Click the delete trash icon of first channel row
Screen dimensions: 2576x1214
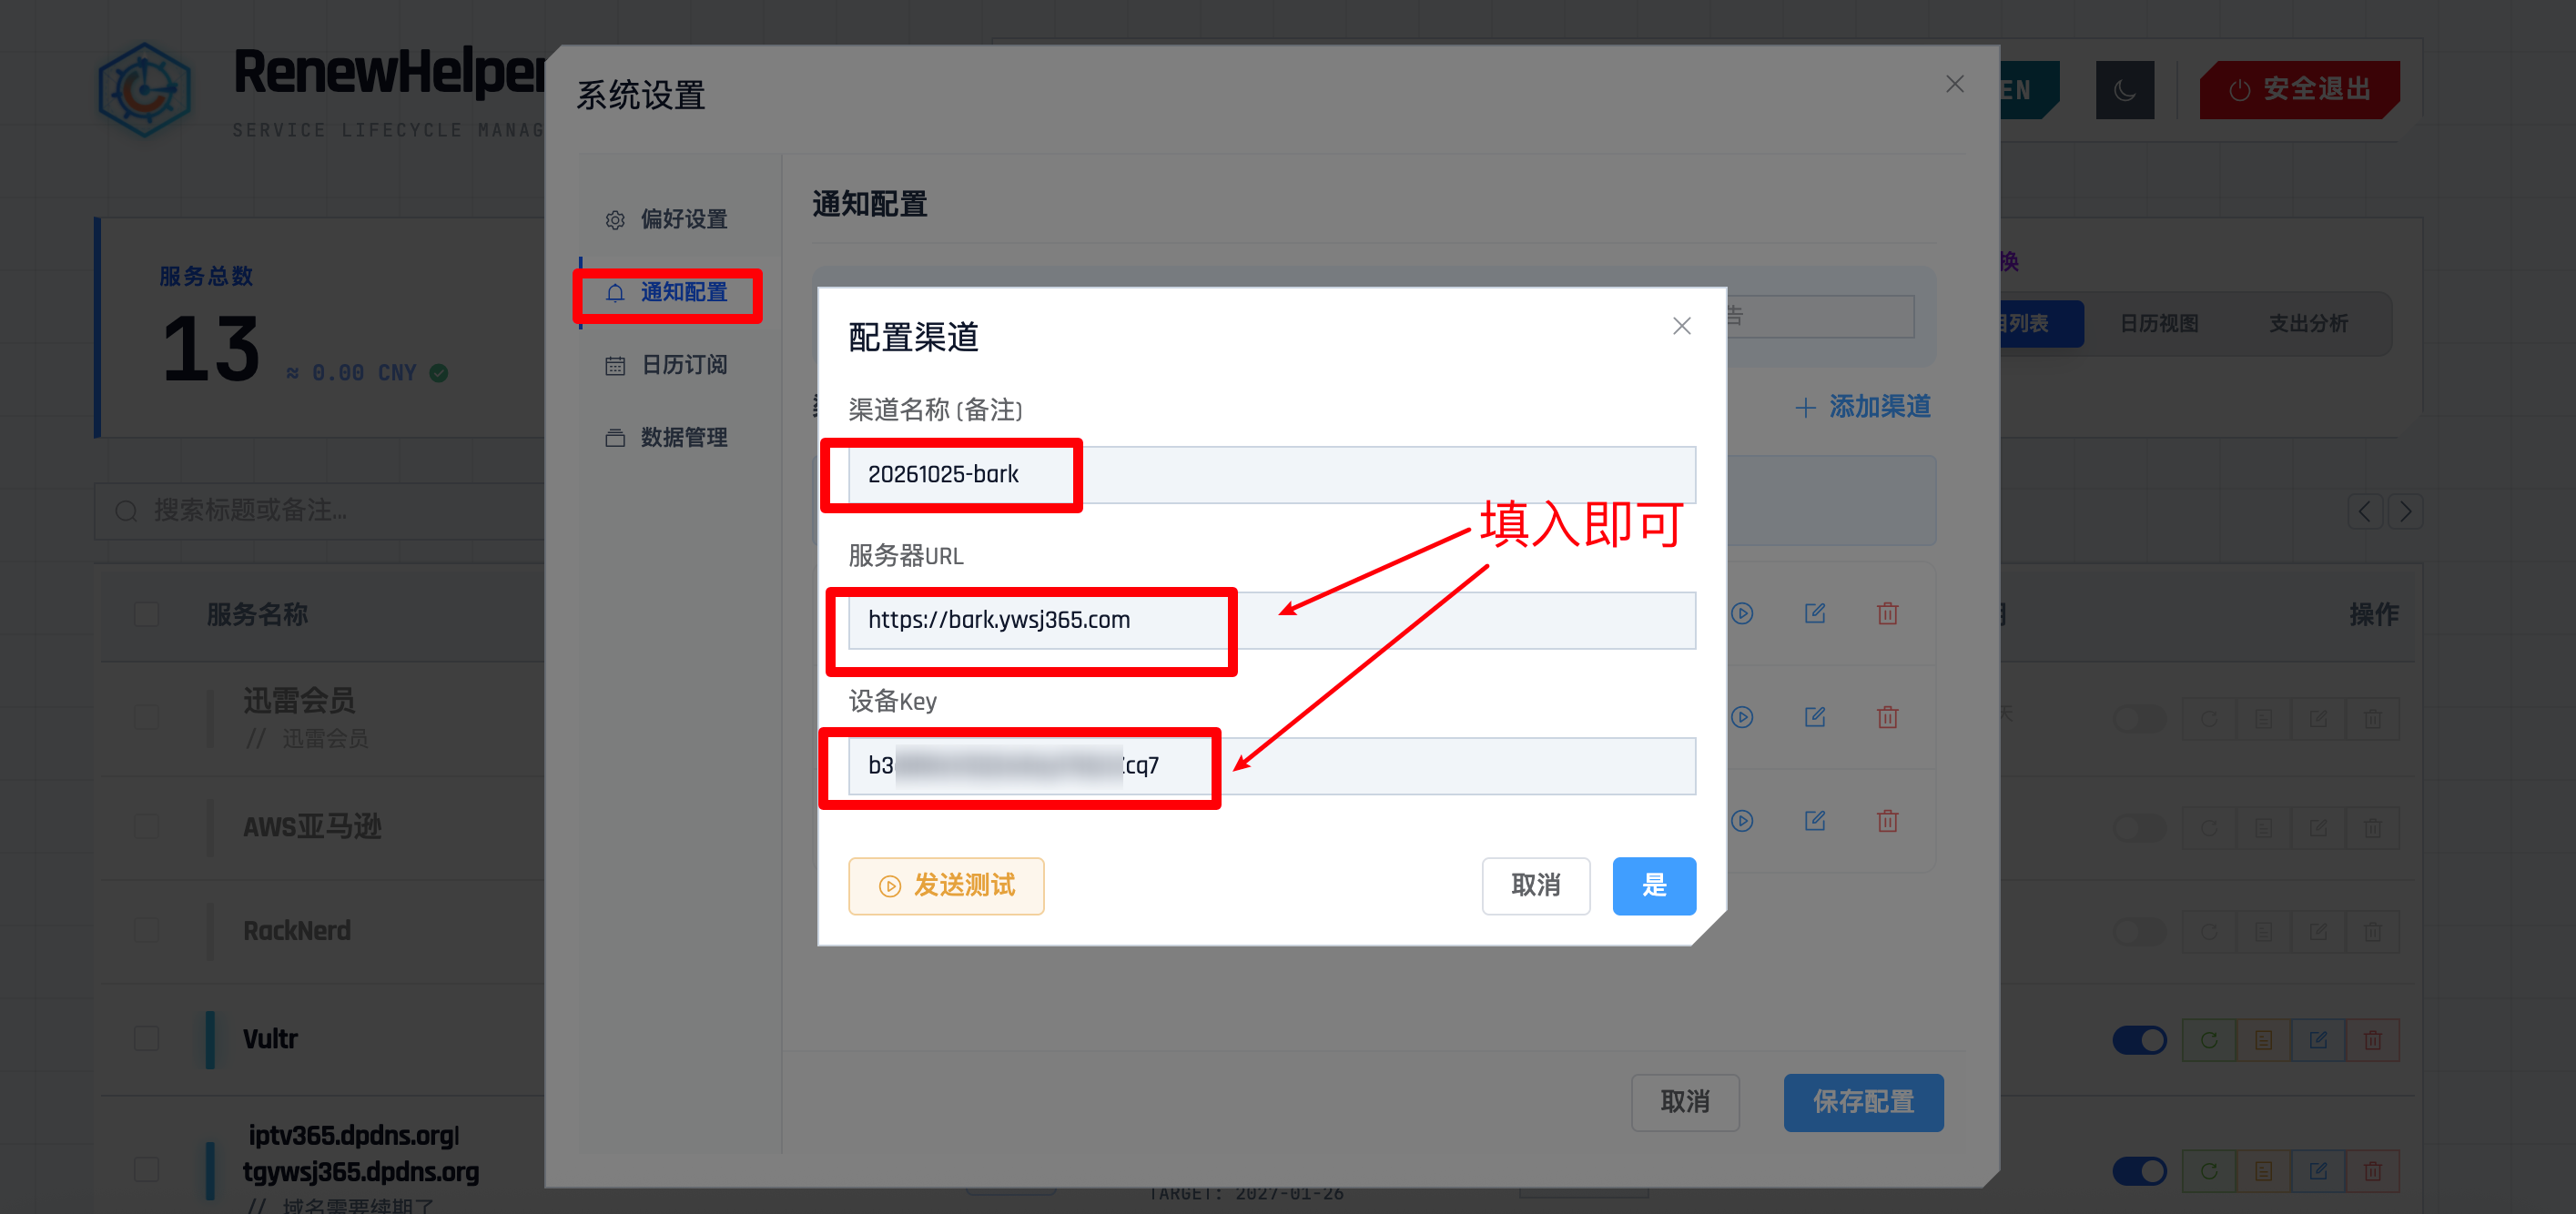1887,613
